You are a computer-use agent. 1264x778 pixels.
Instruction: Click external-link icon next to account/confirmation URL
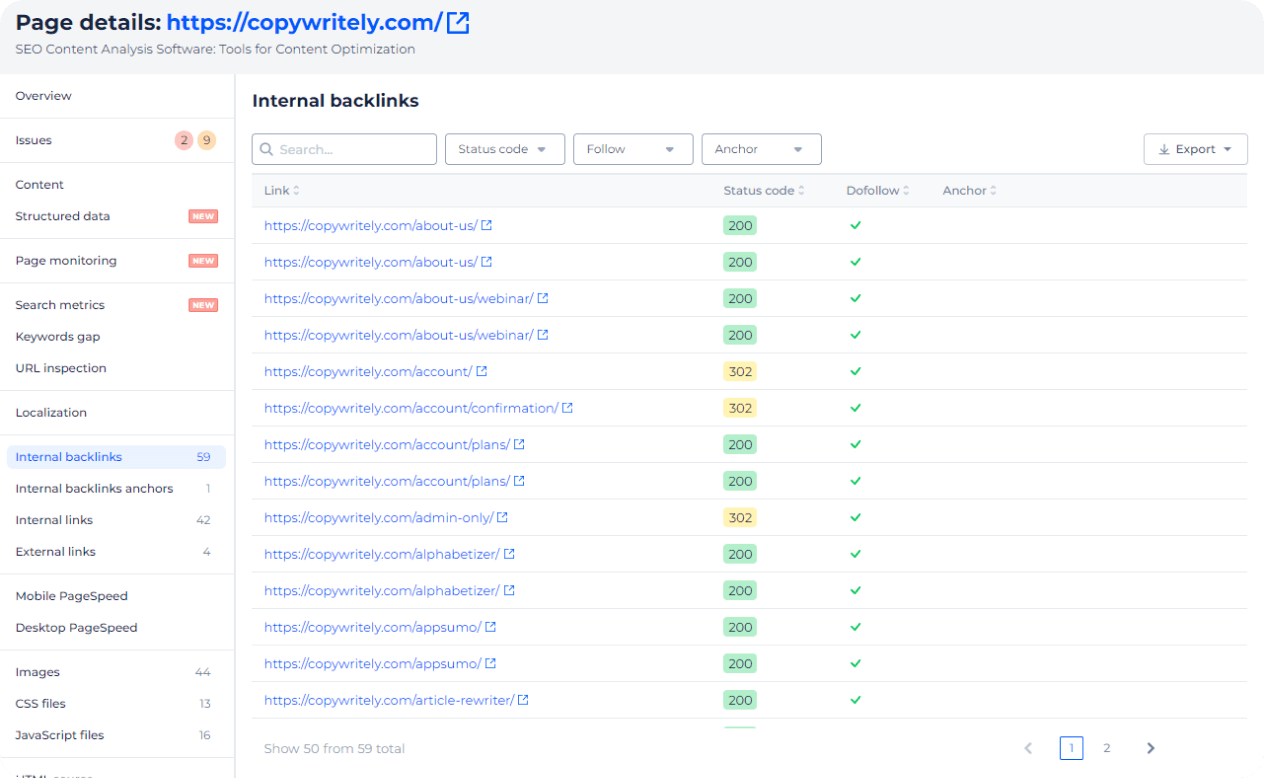(567, 408)
